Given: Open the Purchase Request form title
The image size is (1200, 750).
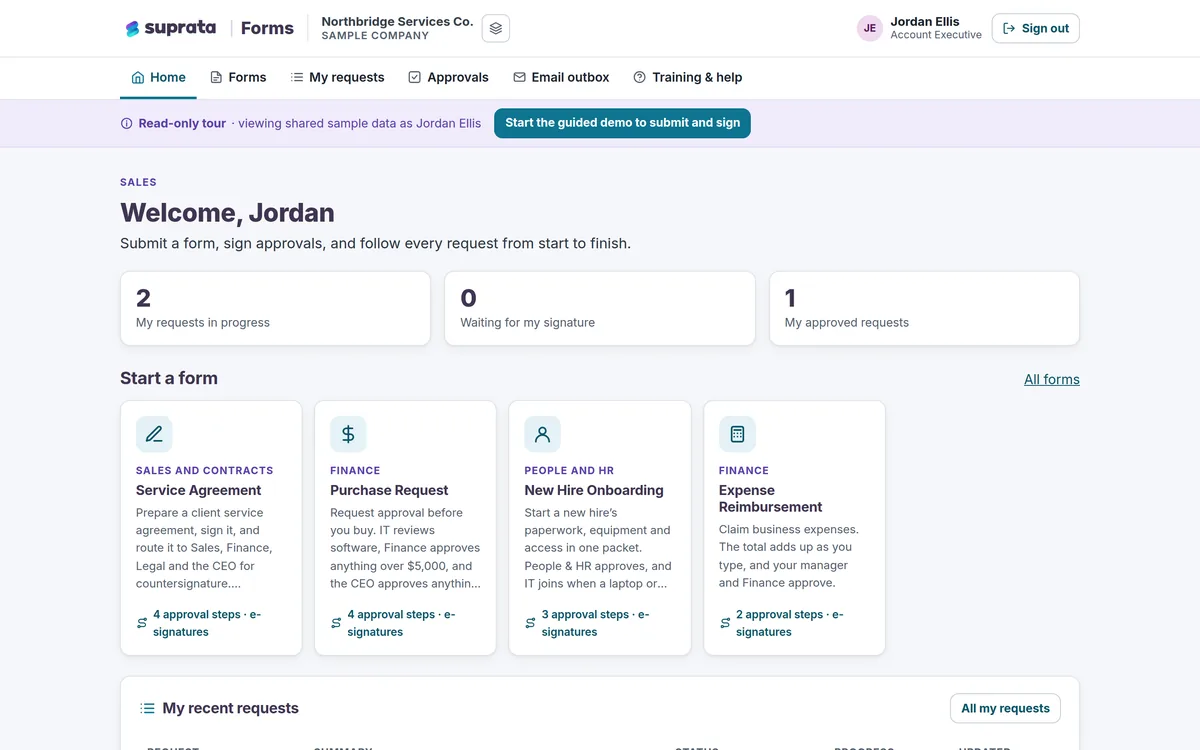Looking at the screenshot, I should (389, 490).
